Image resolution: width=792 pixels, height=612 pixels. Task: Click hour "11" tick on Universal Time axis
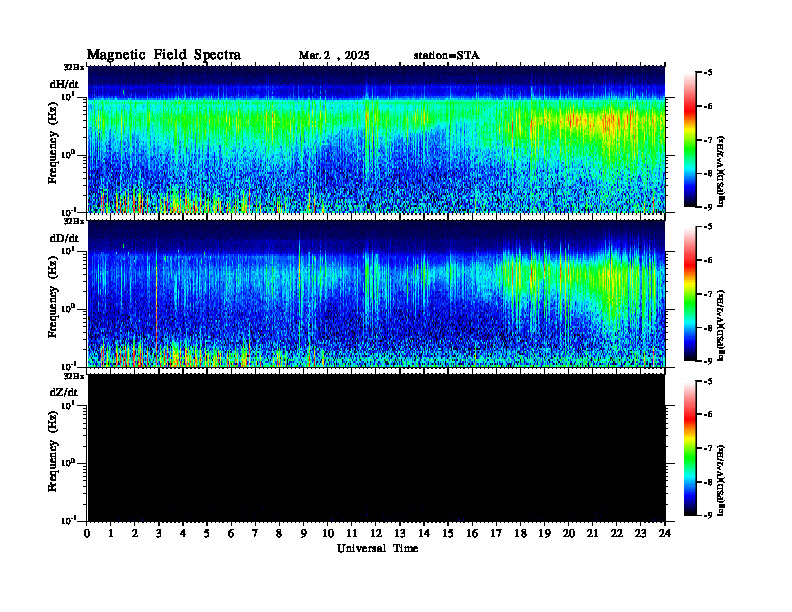pos(352,534)
